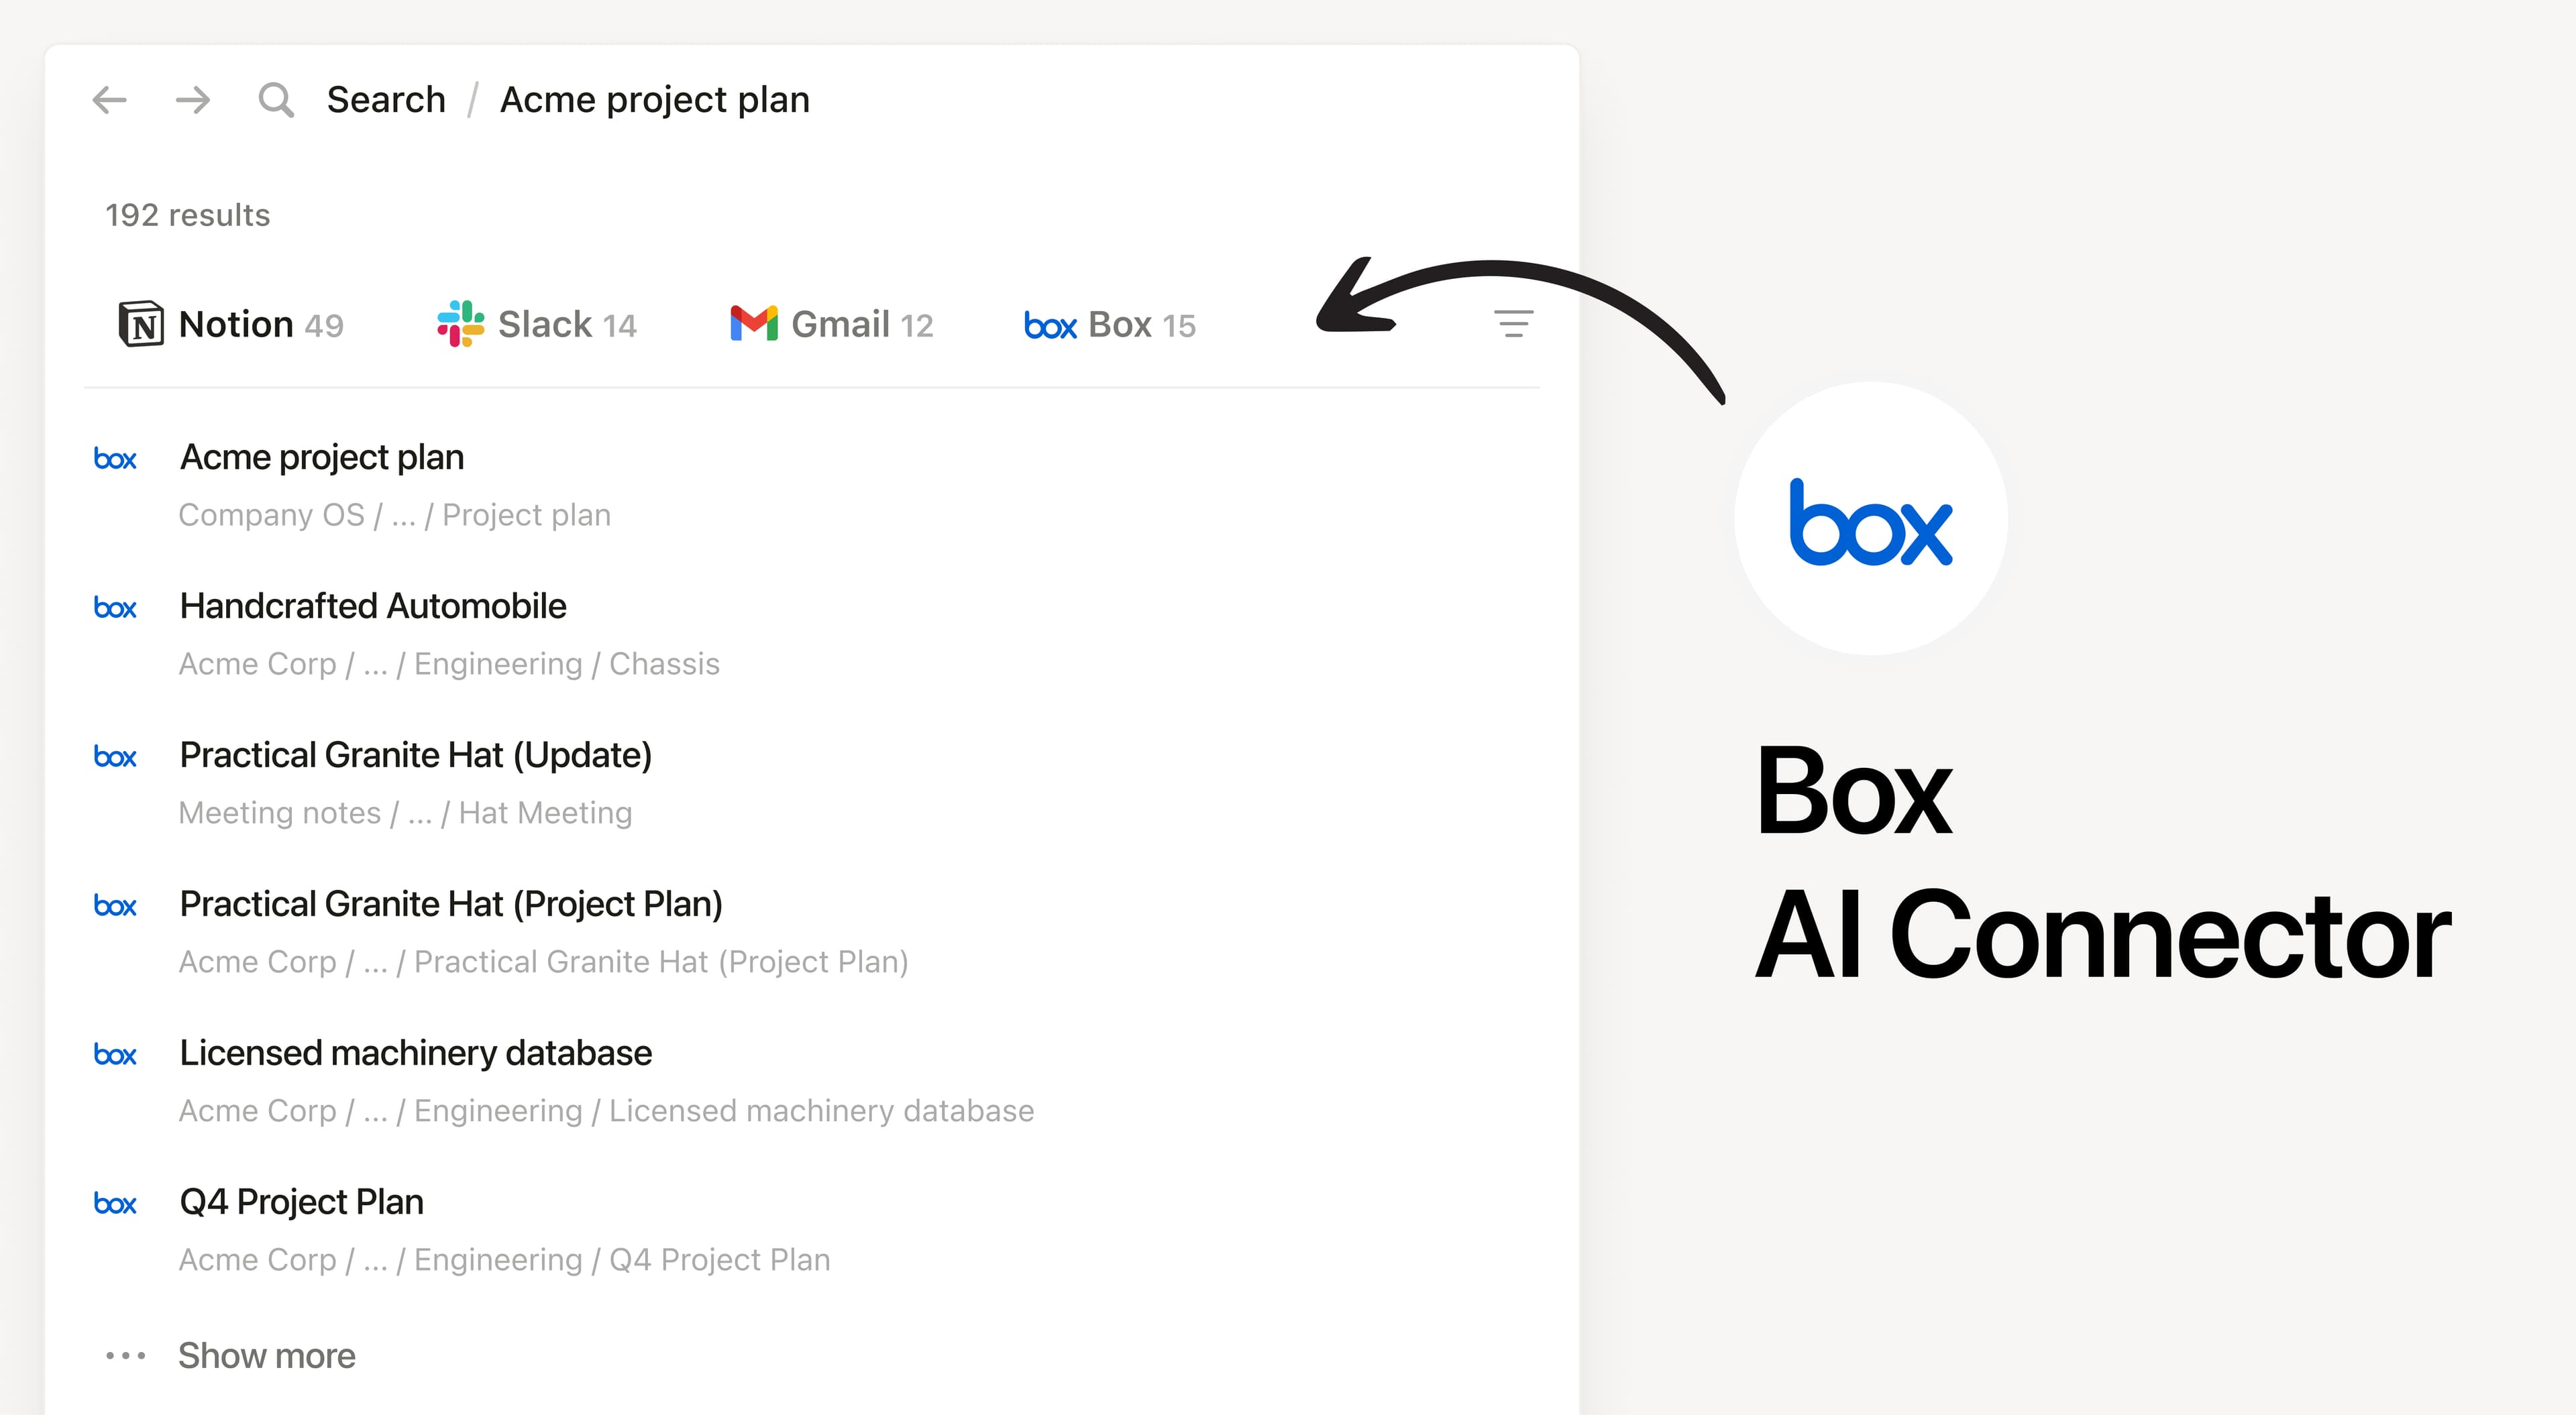Click the Notion logo in tabs
2576x1415 pixels.
click(141, 324)
